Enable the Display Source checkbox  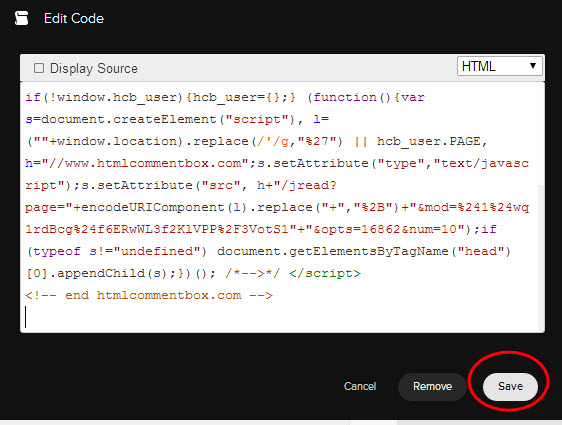(x=39, y=68)
